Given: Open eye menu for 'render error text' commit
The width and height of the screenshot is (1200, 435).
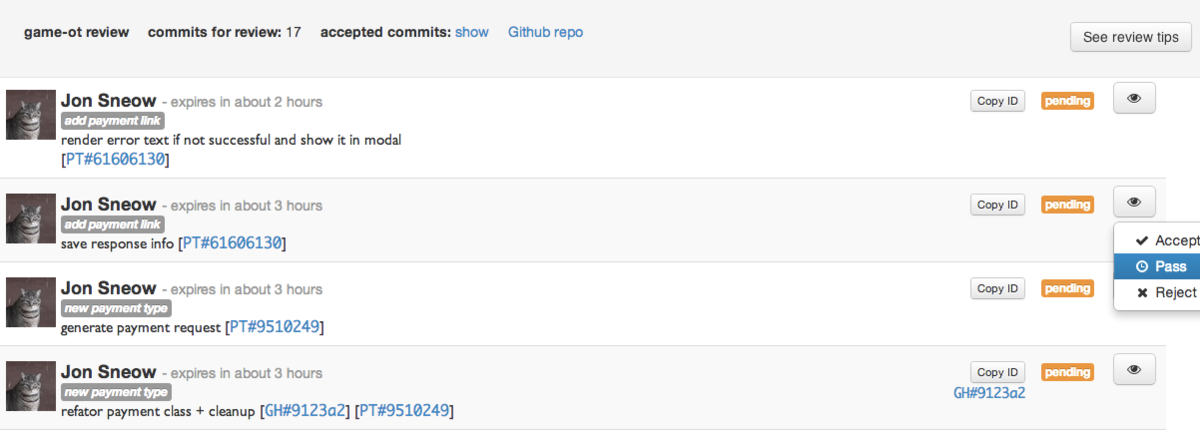Looking at the screenshot, I should click(x=1134, y=99).
